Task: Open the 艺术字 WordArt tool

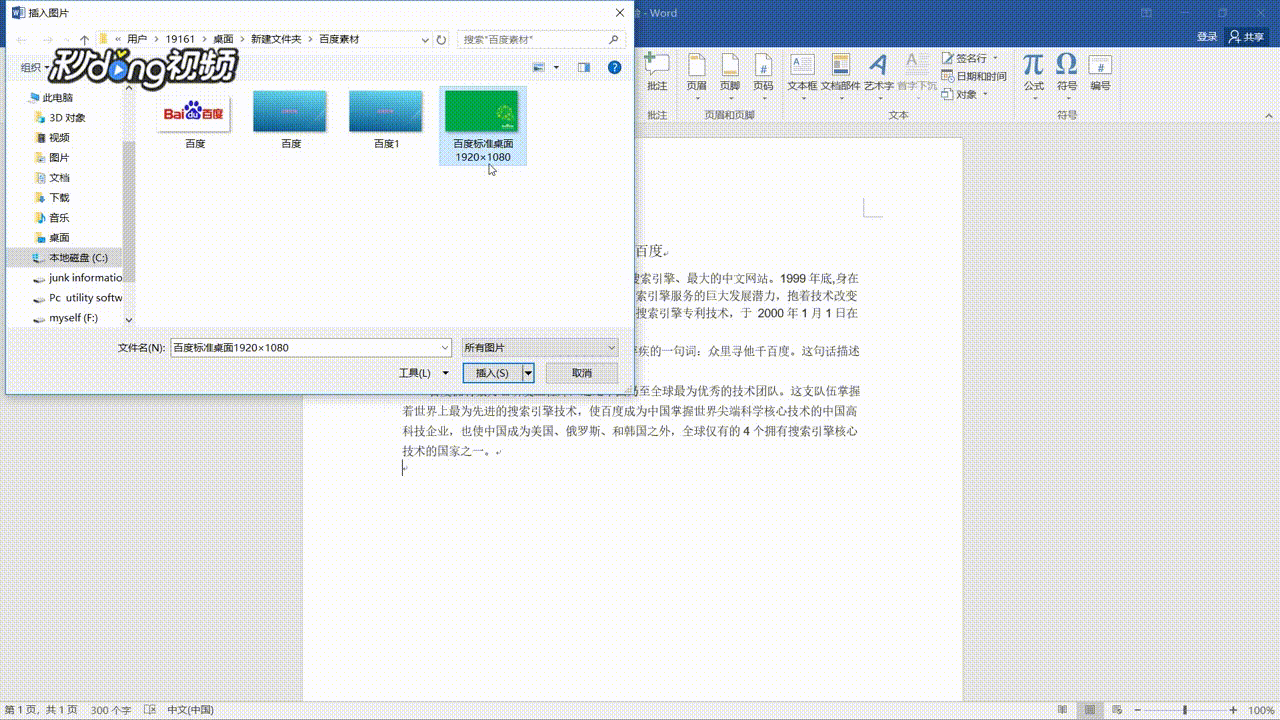Action: pos(878,71)
